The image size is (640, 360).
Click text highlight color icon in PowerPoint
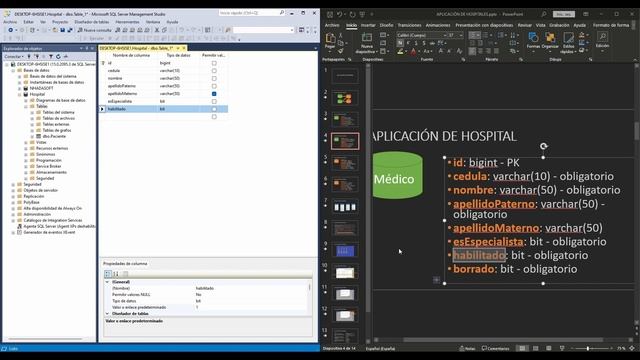[x=400, y=51]
